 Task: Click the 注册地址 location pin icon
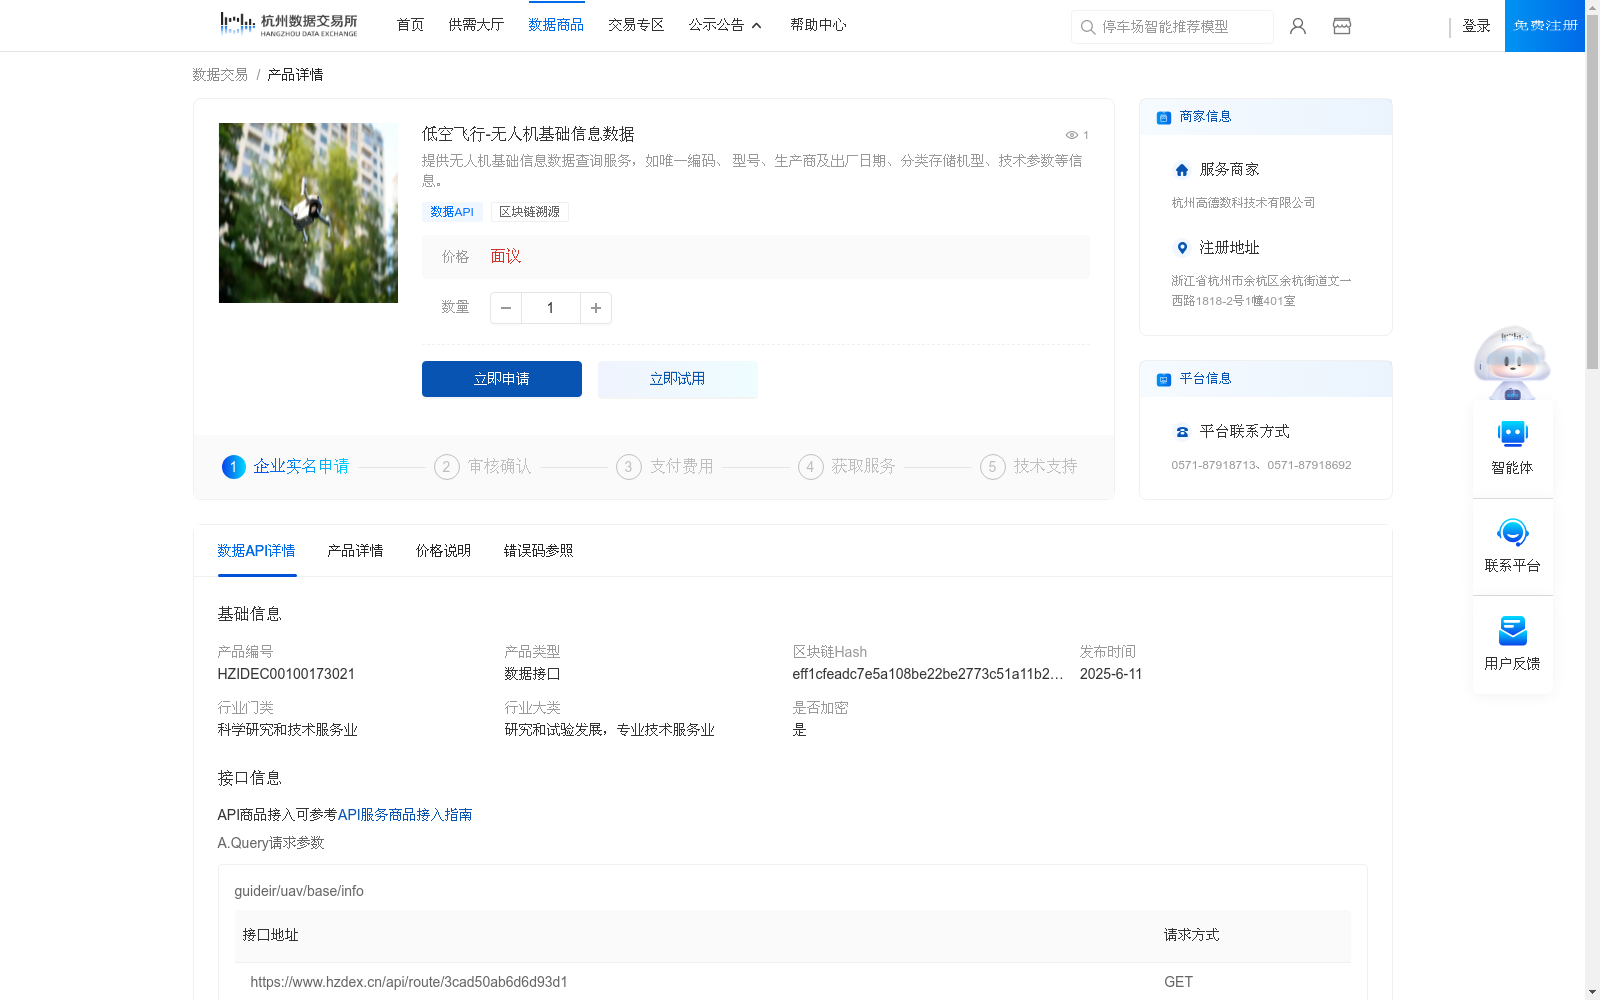tap(1182, 248)
